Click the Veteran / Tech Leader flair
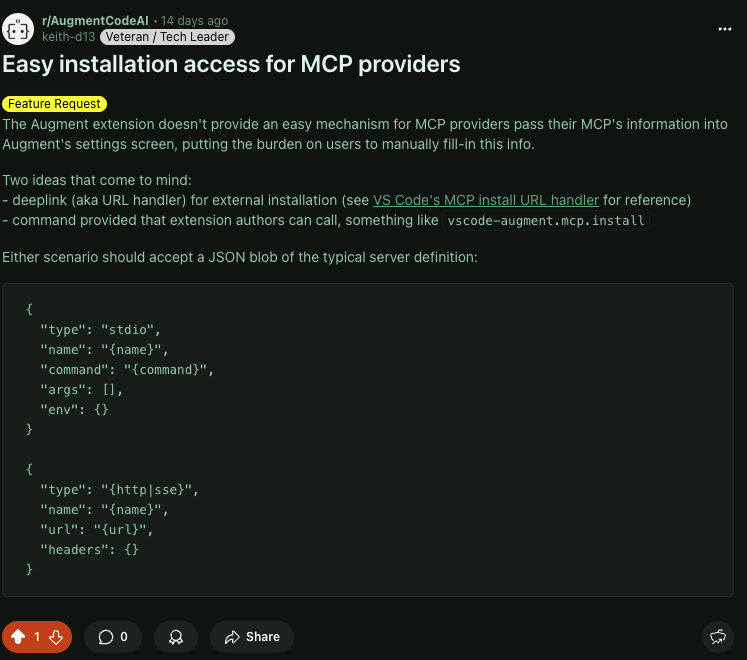The width and height of the screenshot is (747, 660). [167, 37]
